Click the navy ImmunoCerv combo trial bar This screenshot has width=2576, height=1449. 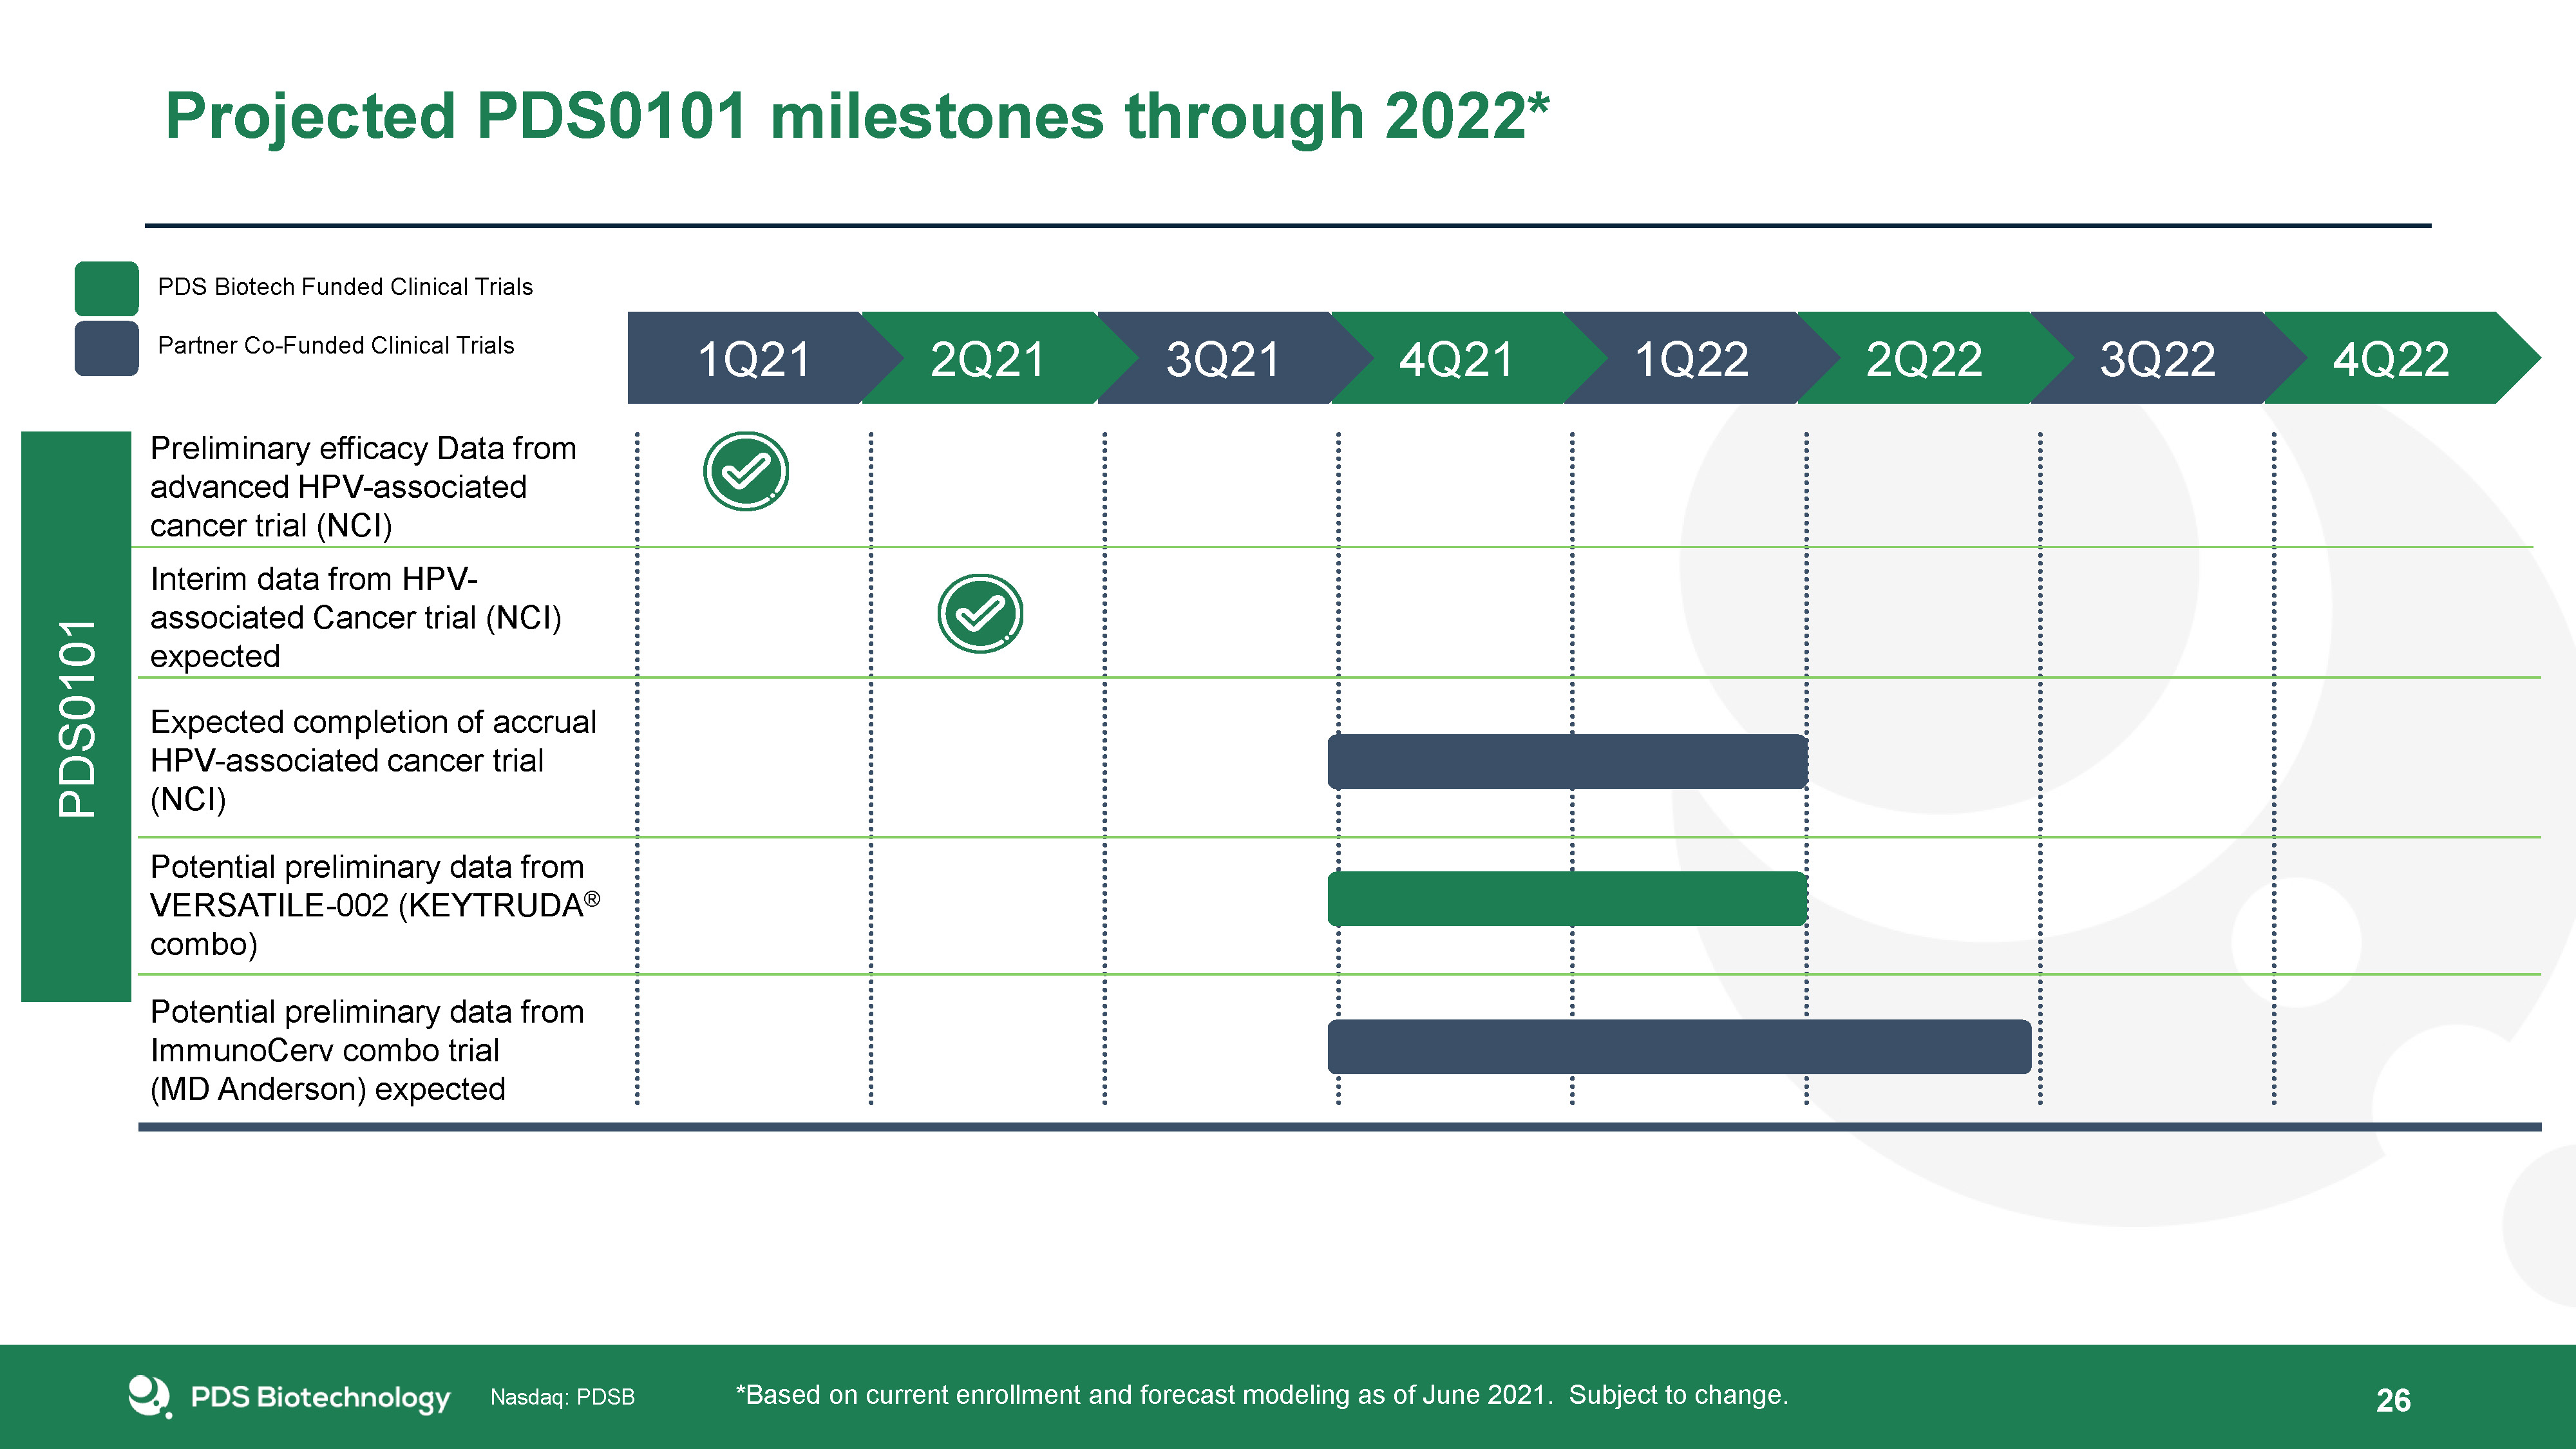[x=1679, y=1047]
